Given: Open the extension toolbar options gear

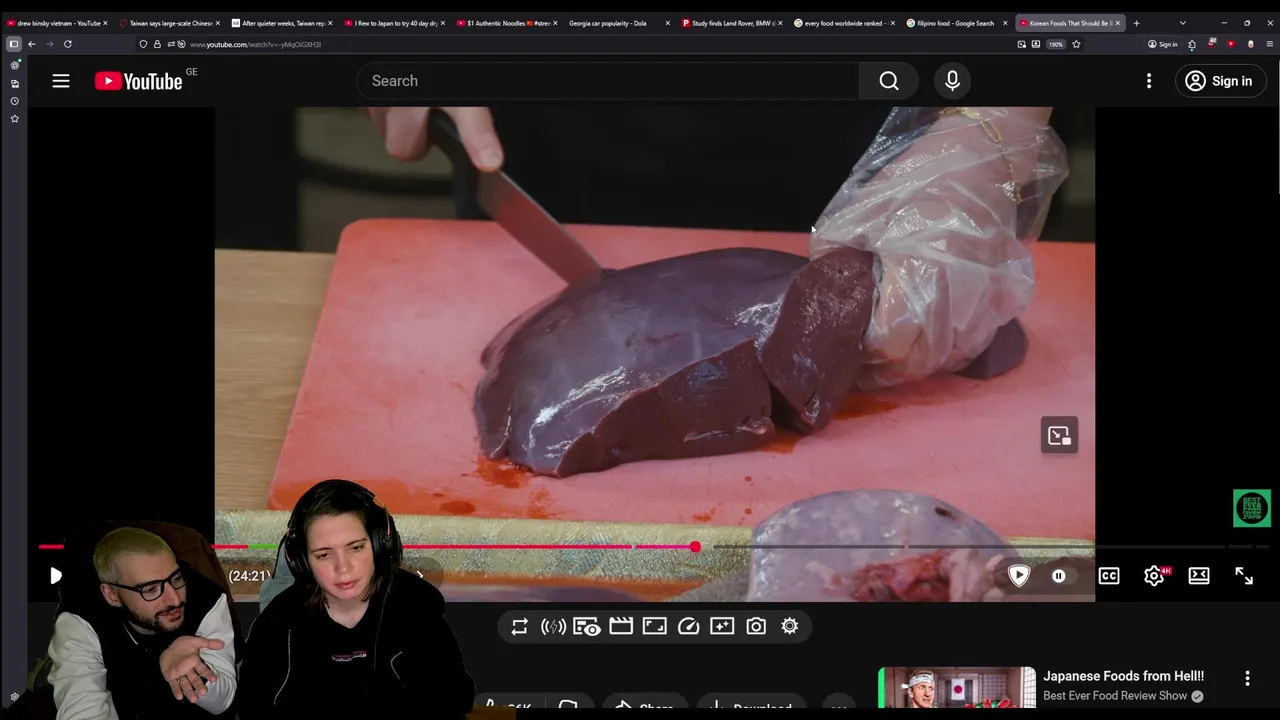Looking at the screenshot, I should (790, 626).
